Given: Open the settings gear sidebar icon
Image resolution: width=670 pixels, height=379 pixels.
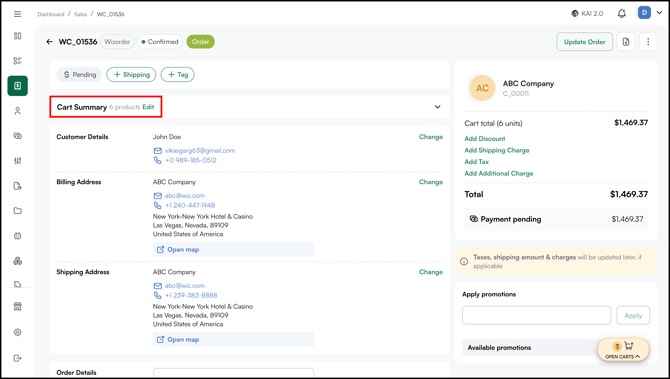Looking at the screenshot, I should pos(18,332).
